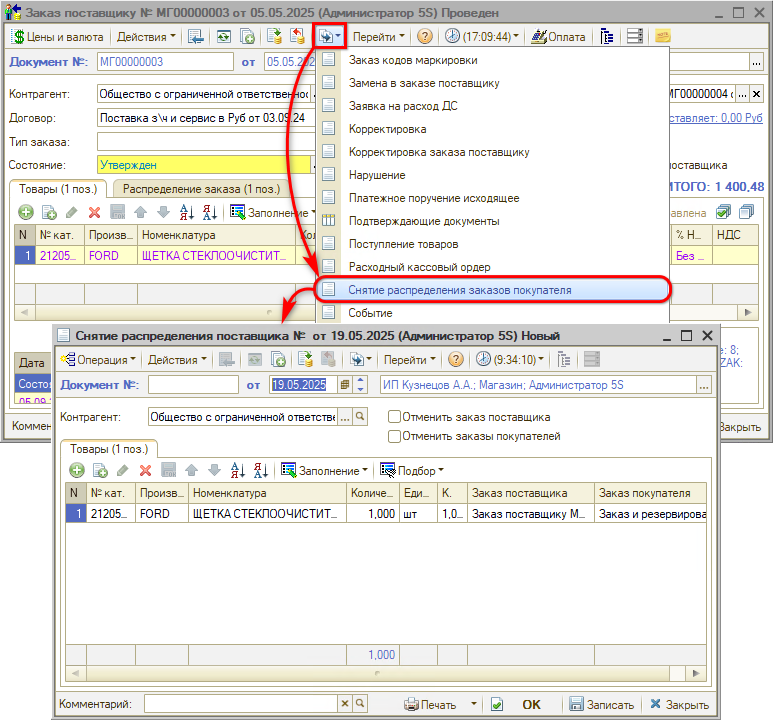Click the red delete row icon in the lower dialog
Screen dimensions: 773x720
tap(145, 470)
